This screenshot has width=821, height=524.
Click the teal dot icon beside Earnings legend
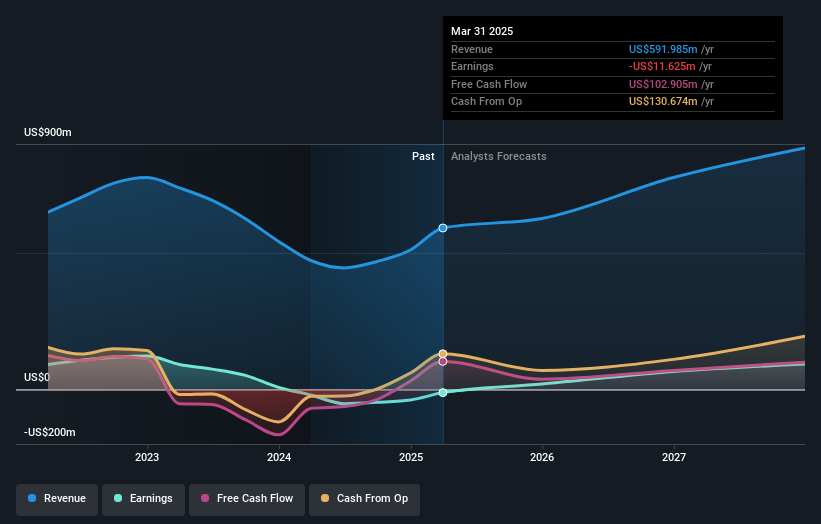(x=118, y=498)
